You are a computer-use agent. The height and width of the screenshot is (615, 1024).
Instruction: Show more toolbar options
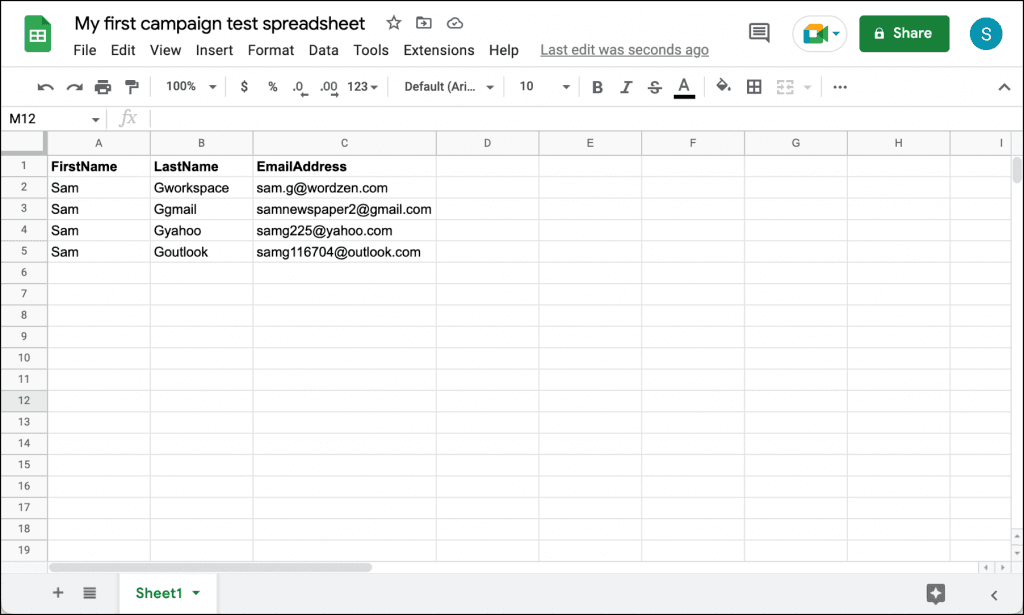840,87
